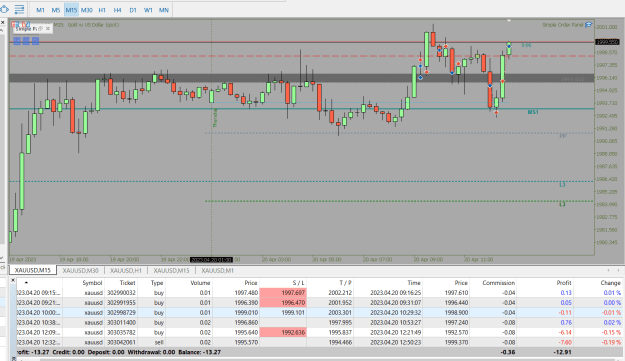Select the solid red horizontal line on chart
Image resolution: width=625 pixels, height=361 pixels.
302,42
